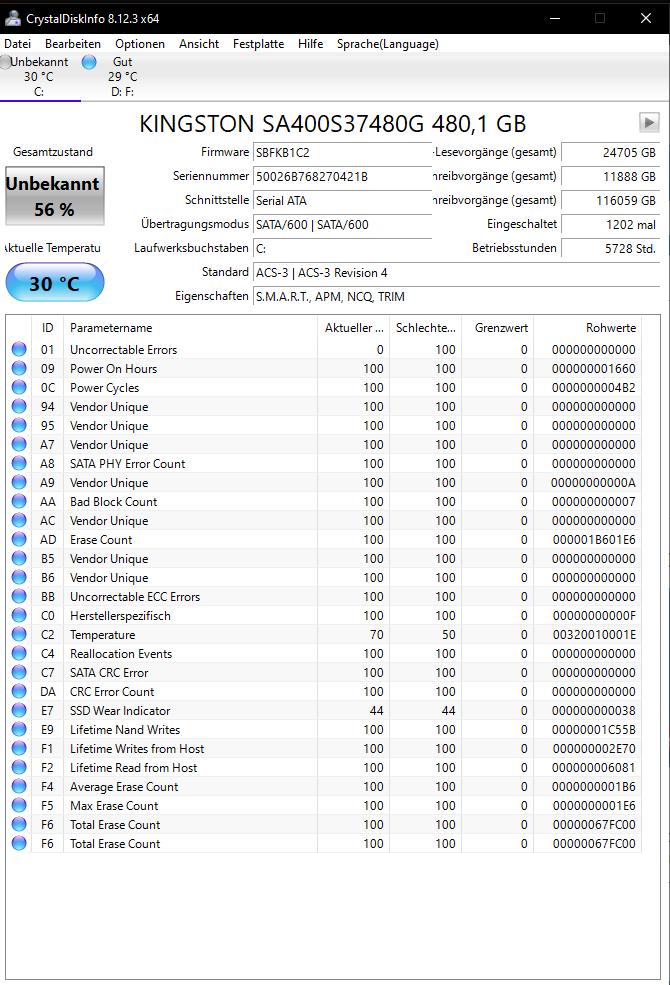
Task: Open the Optionen menu
Action: [x=140, y=44]
